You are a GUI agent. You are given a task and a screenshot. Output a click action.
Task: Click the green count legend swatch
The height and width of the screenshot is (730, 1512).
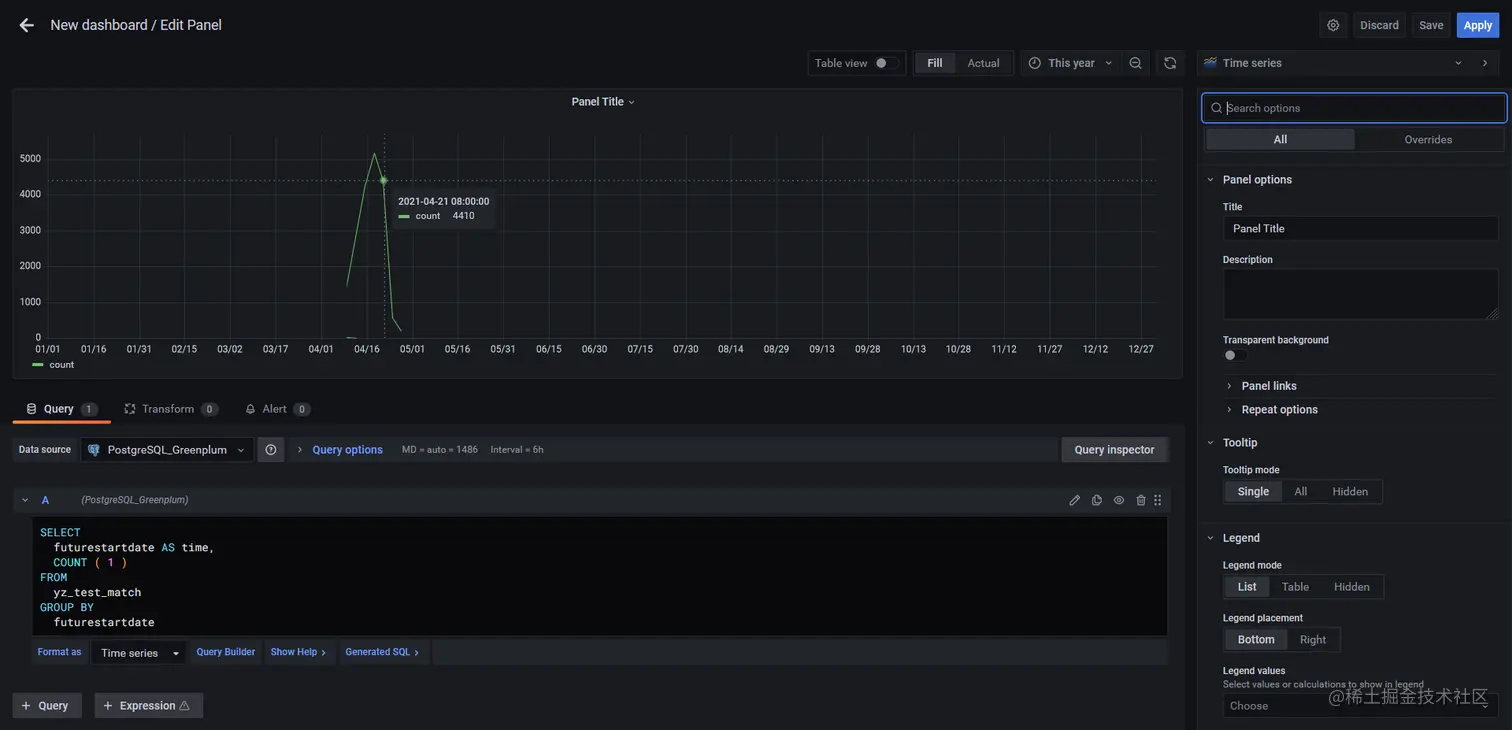tap(38, 365)
